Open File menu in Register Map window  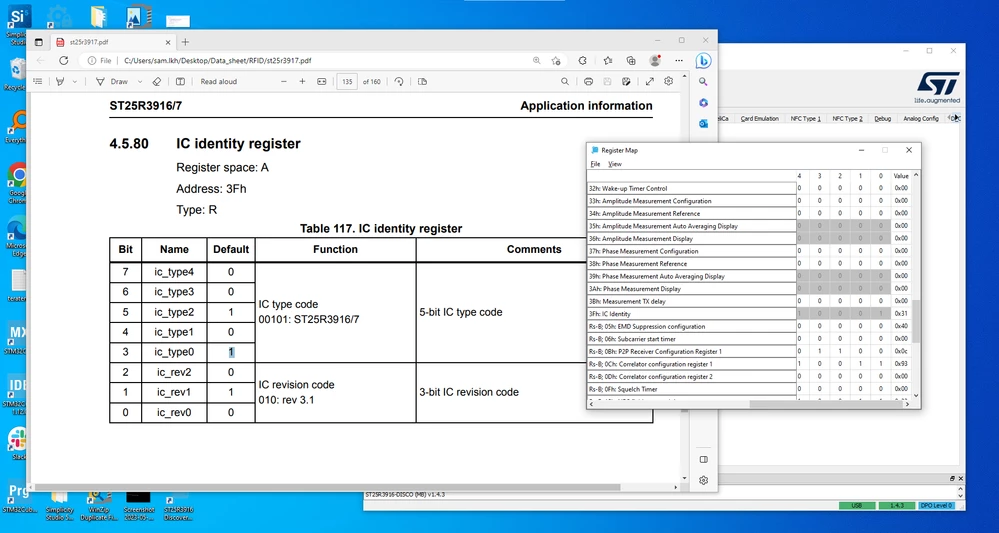[595, 164]
